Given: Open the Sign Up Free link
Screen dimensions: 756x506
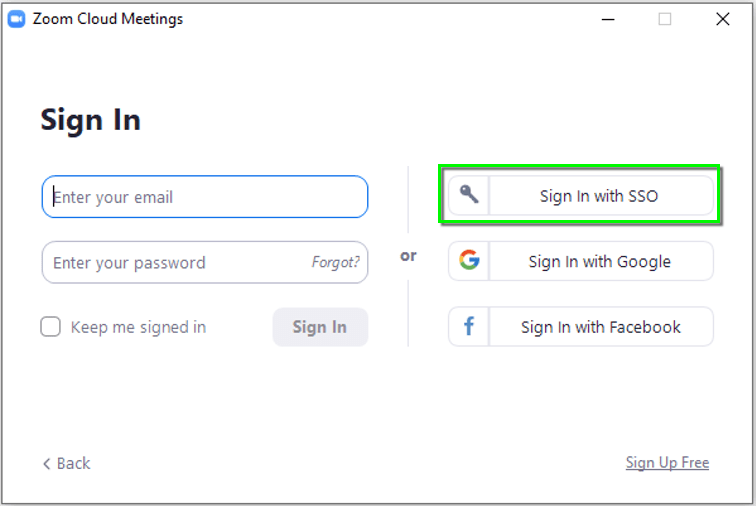Looking at the screenshot, I should pos(667,463).
